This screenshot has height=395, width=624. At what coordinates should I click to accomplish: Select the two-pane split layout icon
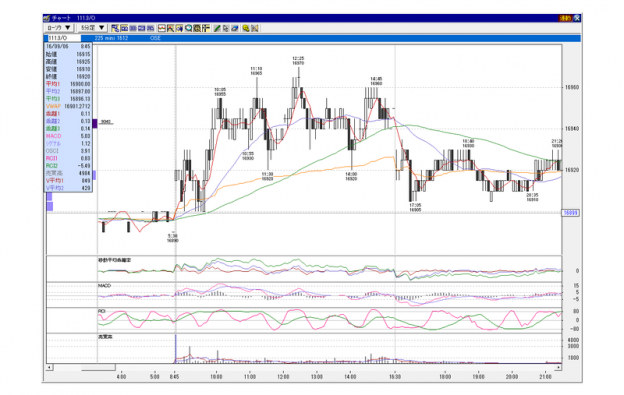click(x=124, y=28)
